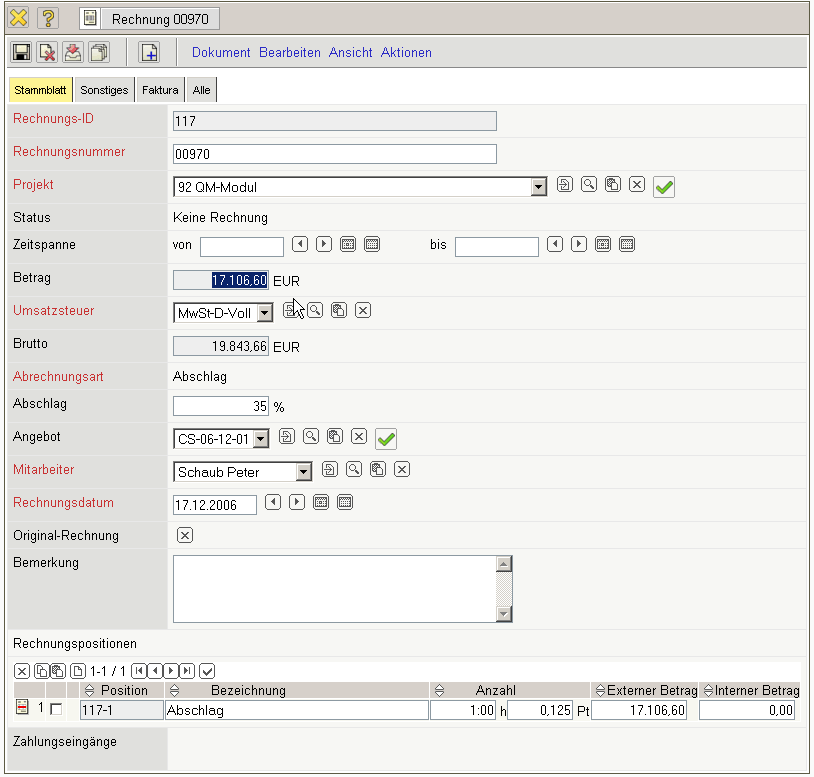Viewport: 814px width, 777px height.
Task: Click the search magnifier next to Projekt
Action: coord(589,185)
